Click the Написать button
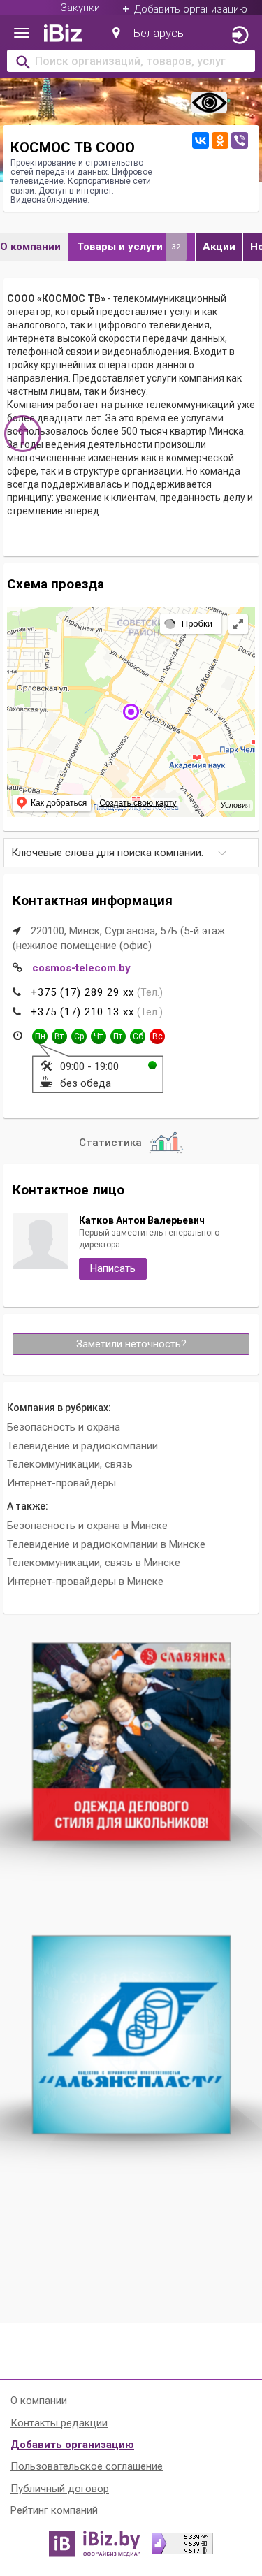Screen dimensions: 262x2576 coord(113,1268)
